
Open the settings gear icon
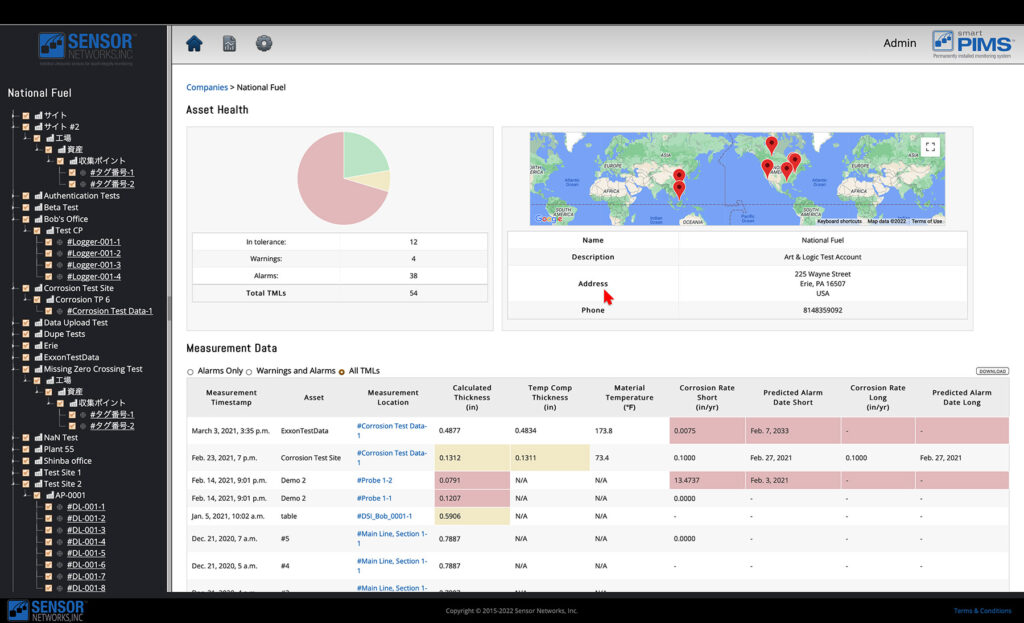click(x=264, y=44)
